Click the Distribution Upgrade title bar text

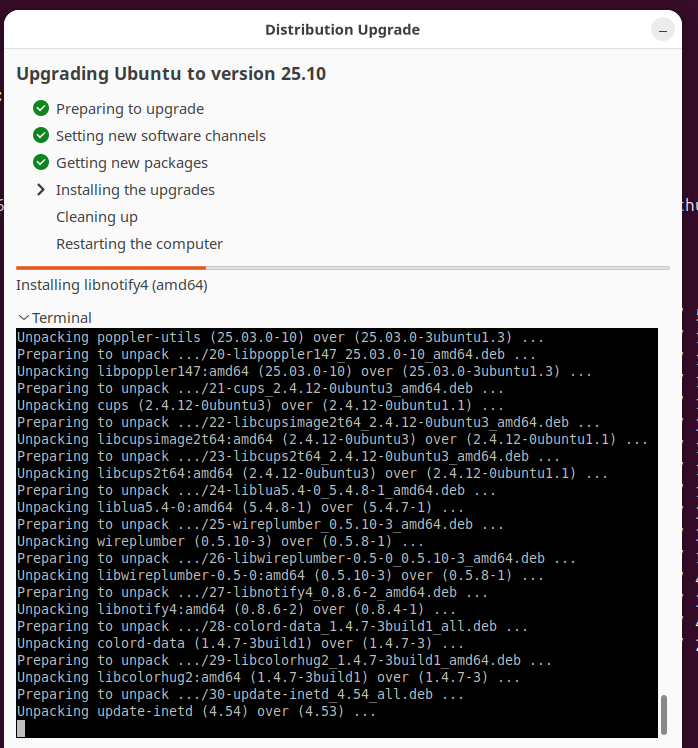tap(343, 30)
